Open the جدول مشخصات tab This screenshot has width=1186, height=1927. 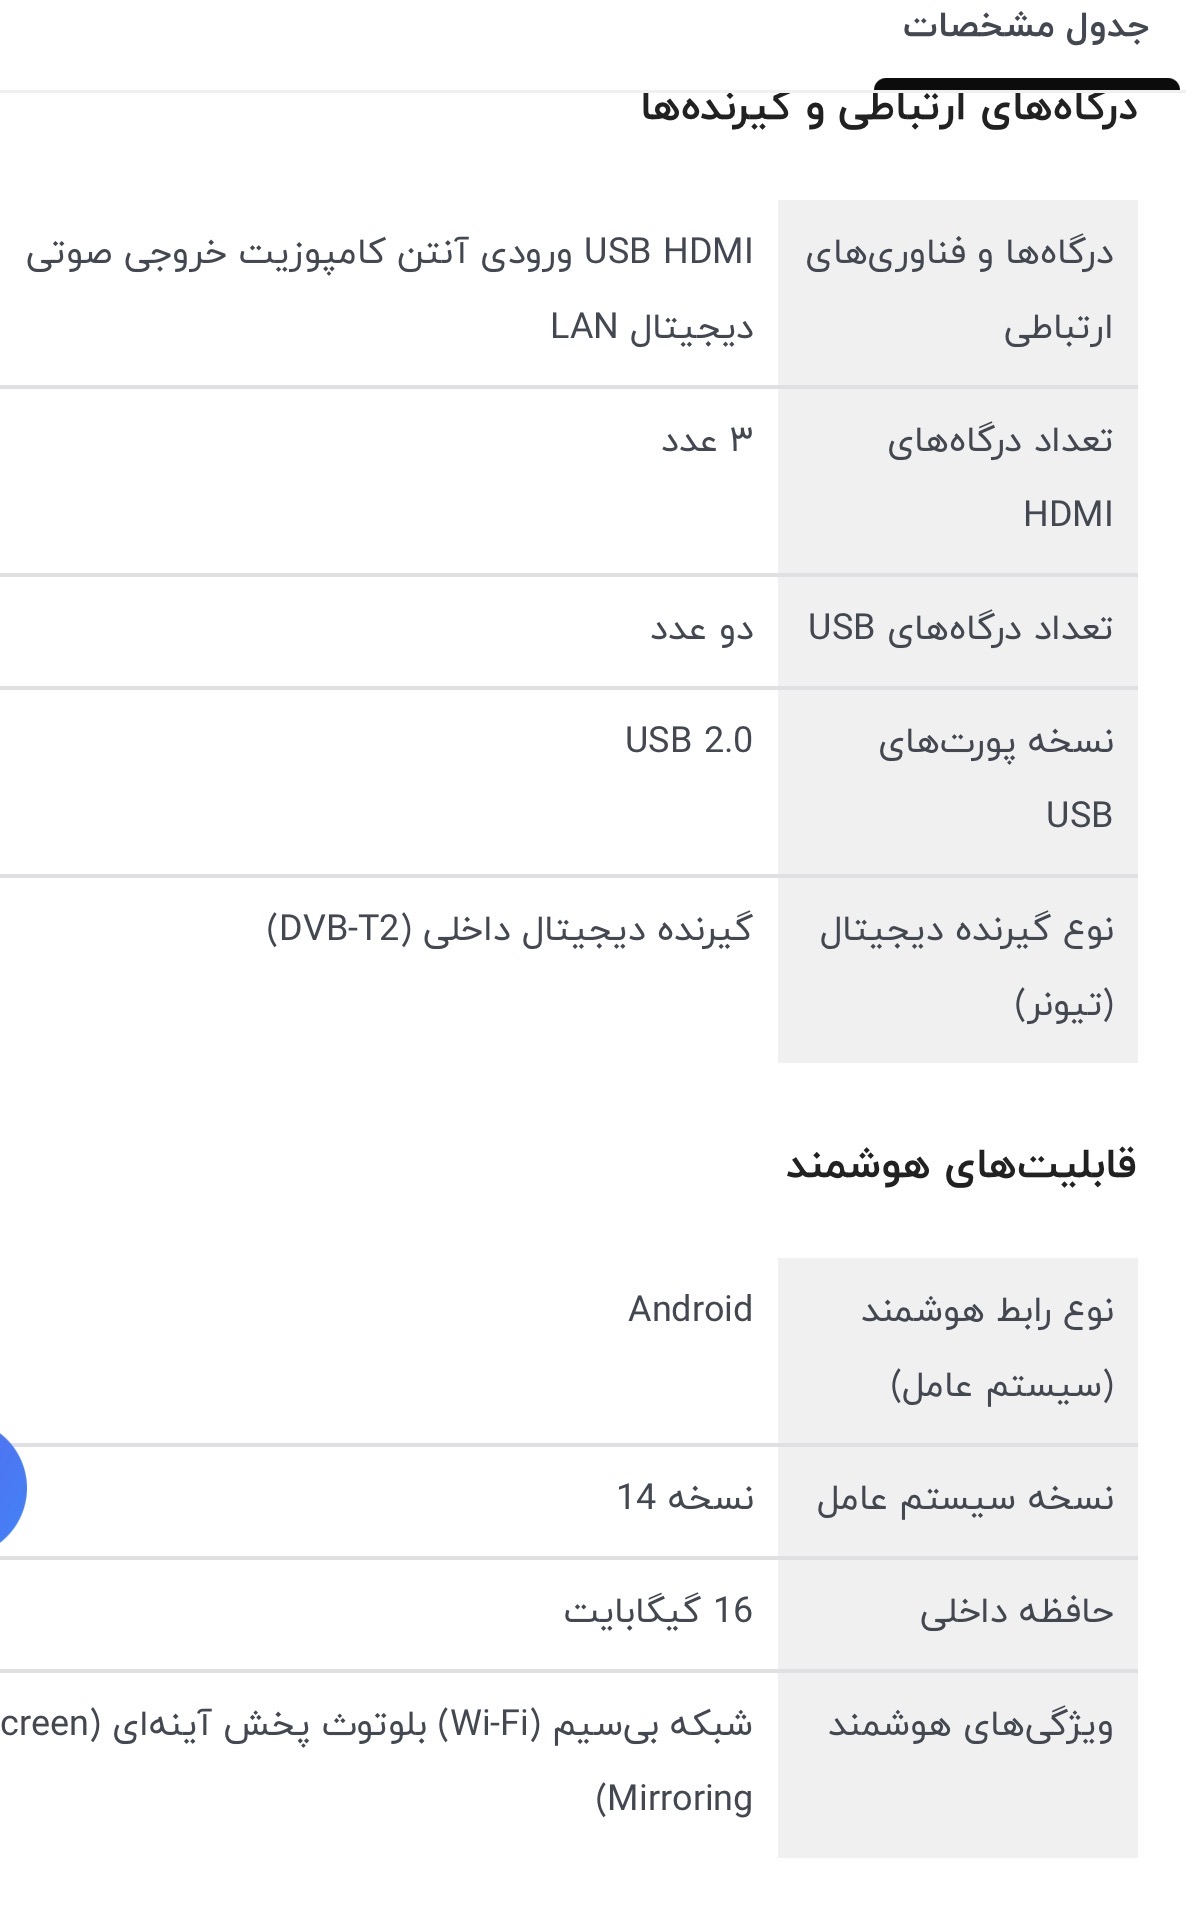(x=1025, y=27)
